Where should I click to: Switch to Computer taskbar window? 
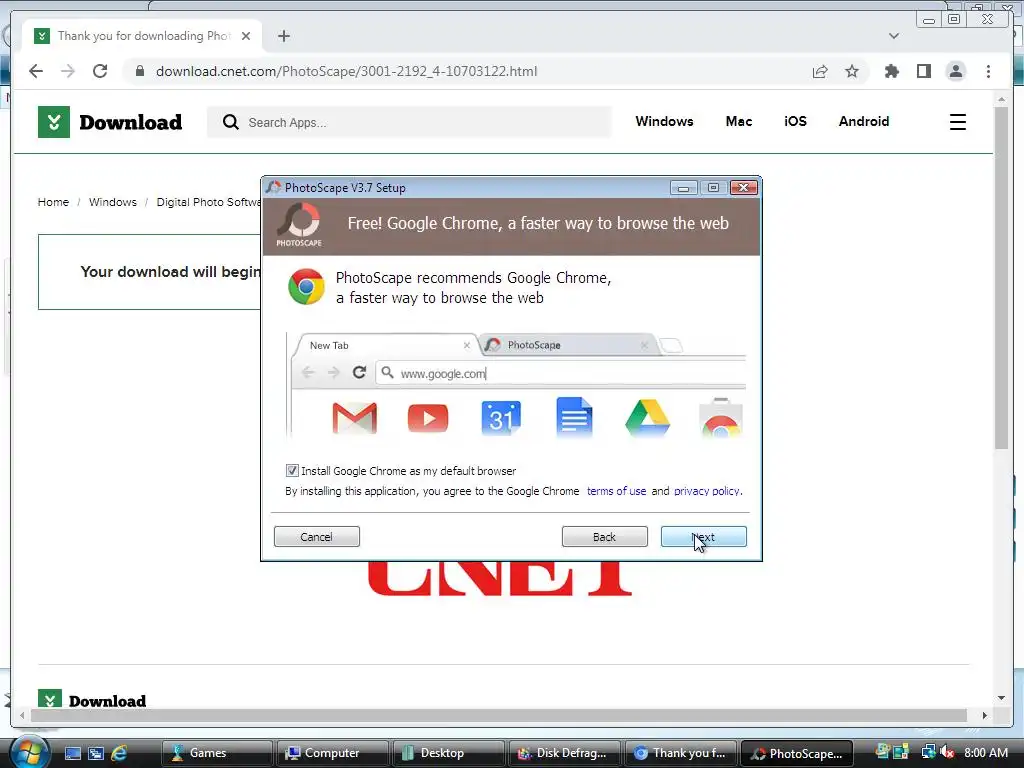(x=332, y=753)
